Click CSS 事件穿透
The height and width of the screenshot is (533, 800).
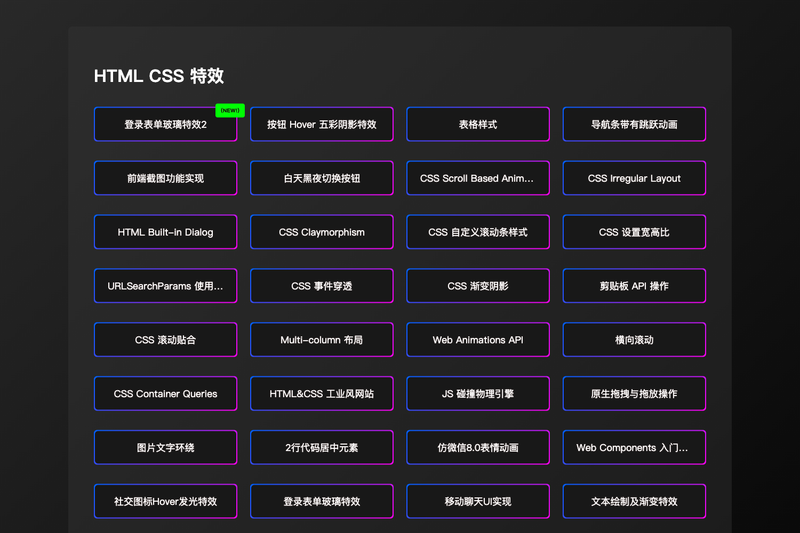click(x=321, y=286)
